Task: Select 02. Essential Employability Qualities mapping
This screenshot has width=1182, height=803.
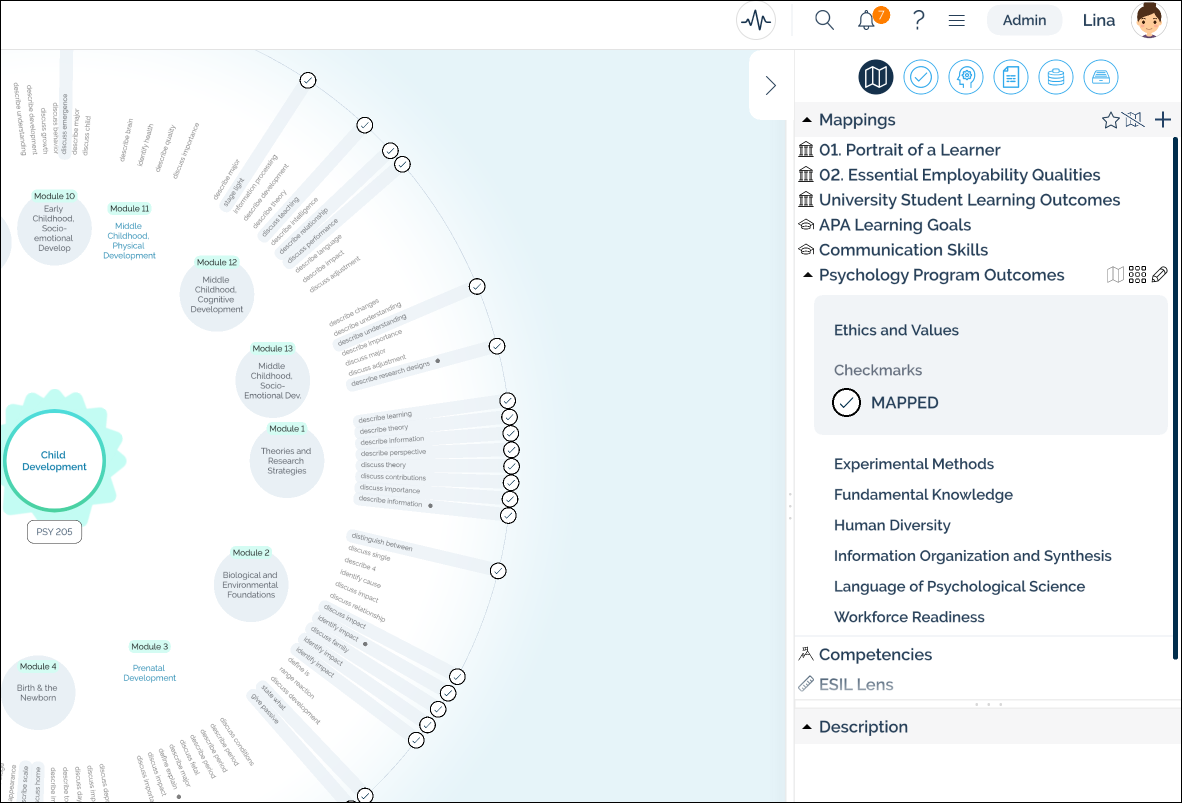Action: [959, 175]
